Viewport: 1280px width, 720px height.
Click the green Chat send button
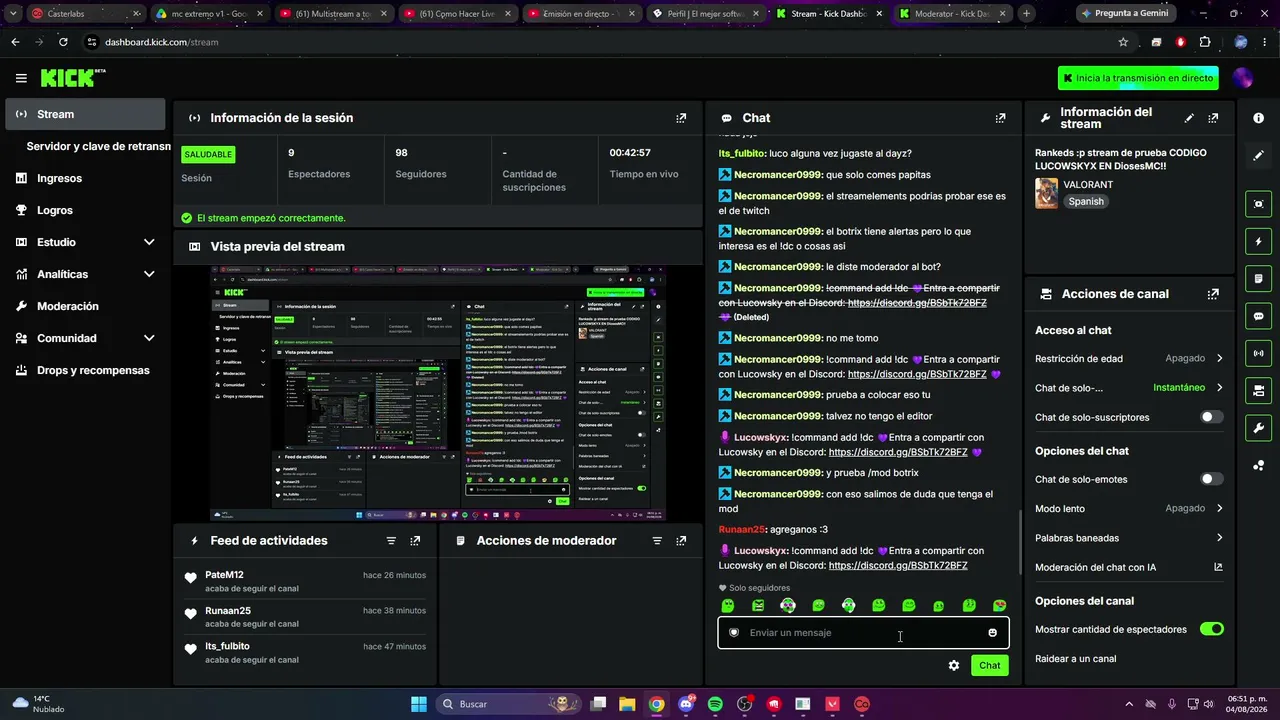pyautogui.click(x=989, y=665)
